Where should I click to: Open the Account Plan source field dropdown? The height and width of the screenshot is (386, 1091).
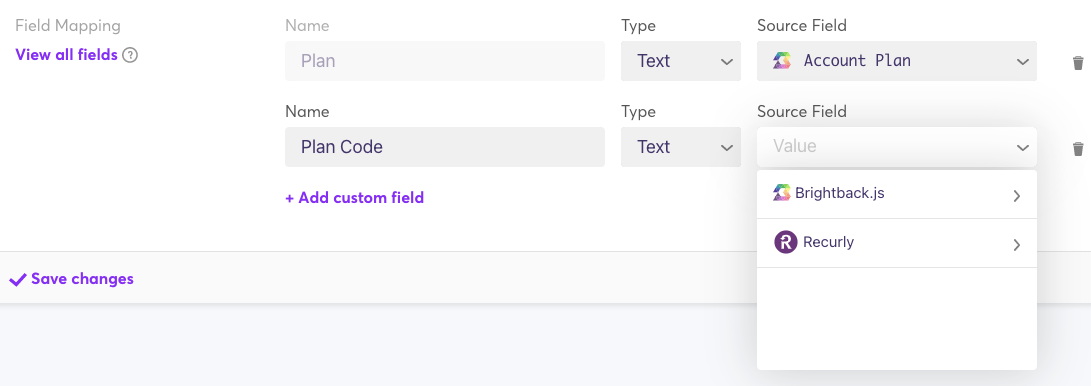point(896,61)
